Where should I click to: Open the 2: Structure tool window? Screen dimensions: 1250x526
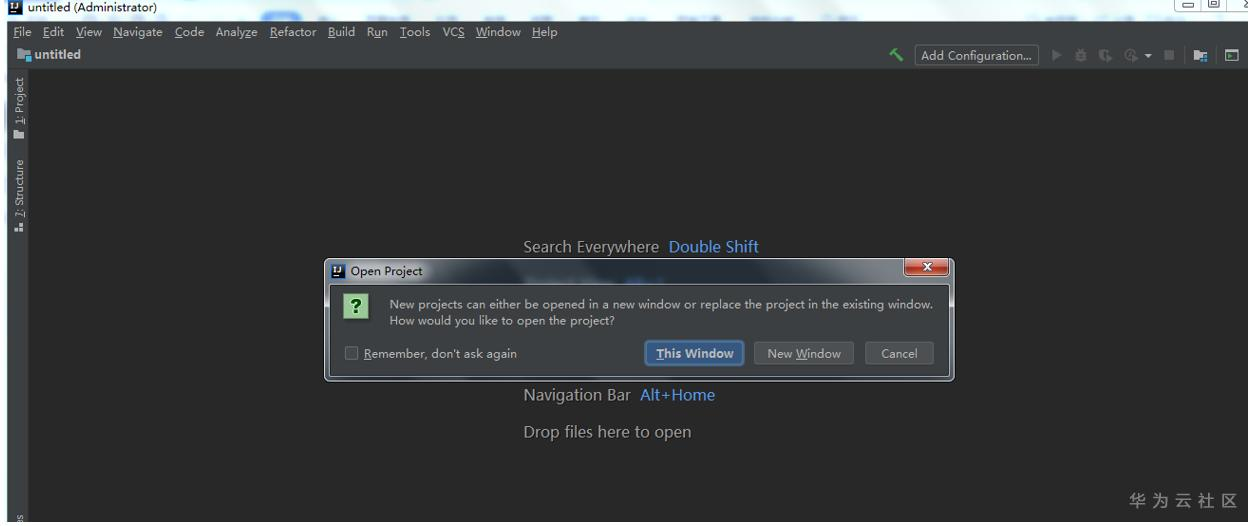click(x=19, y=195)
